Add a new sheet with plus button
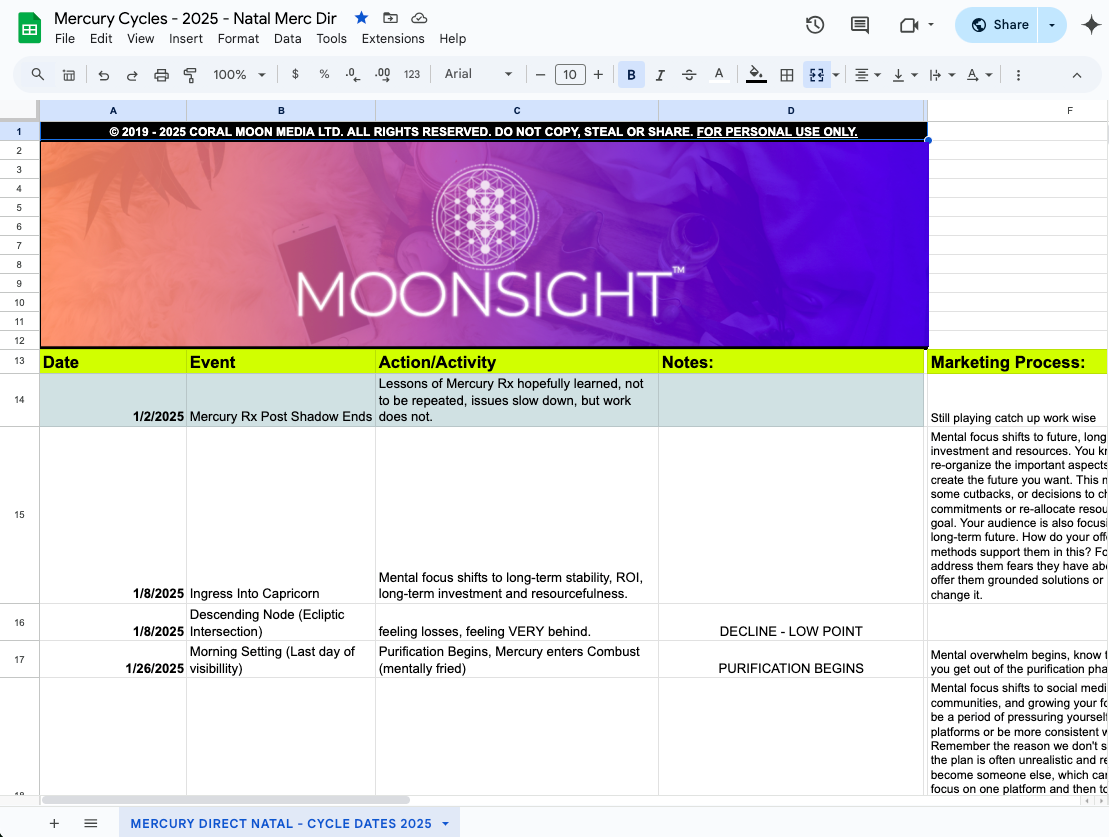Screen dimensions: 1109x837 pyautogui.click(x=54, y=823)
